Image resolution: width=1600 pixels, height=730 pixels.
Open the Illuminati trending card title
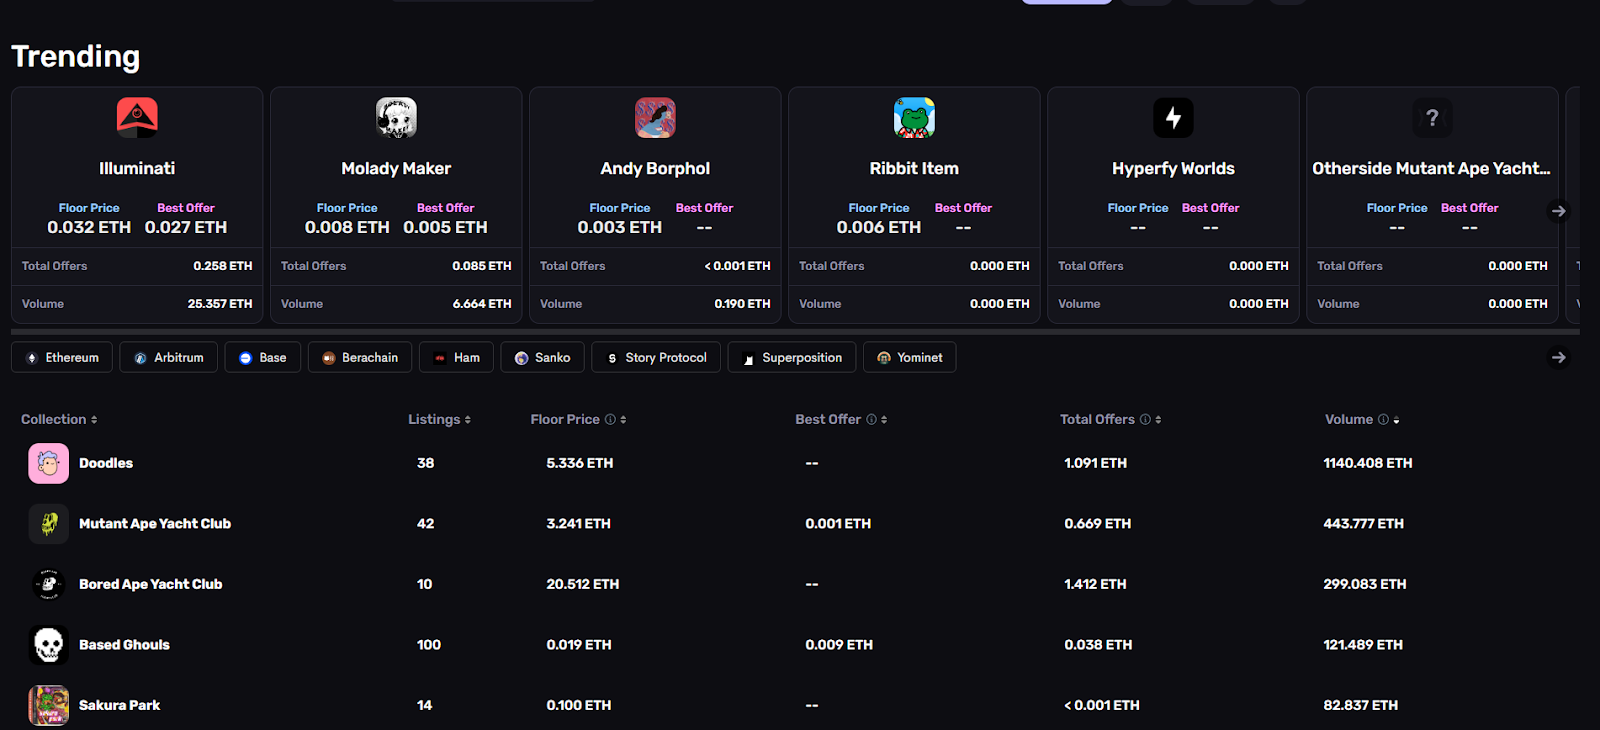click(x=137, y=169)
